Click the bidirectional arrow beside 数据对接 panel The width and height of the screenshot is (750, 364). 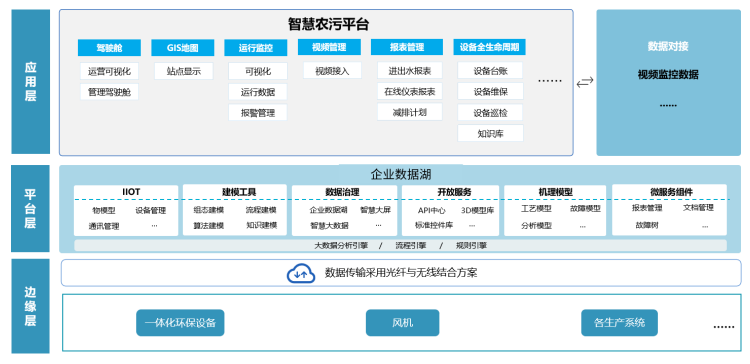pos(585,82)
